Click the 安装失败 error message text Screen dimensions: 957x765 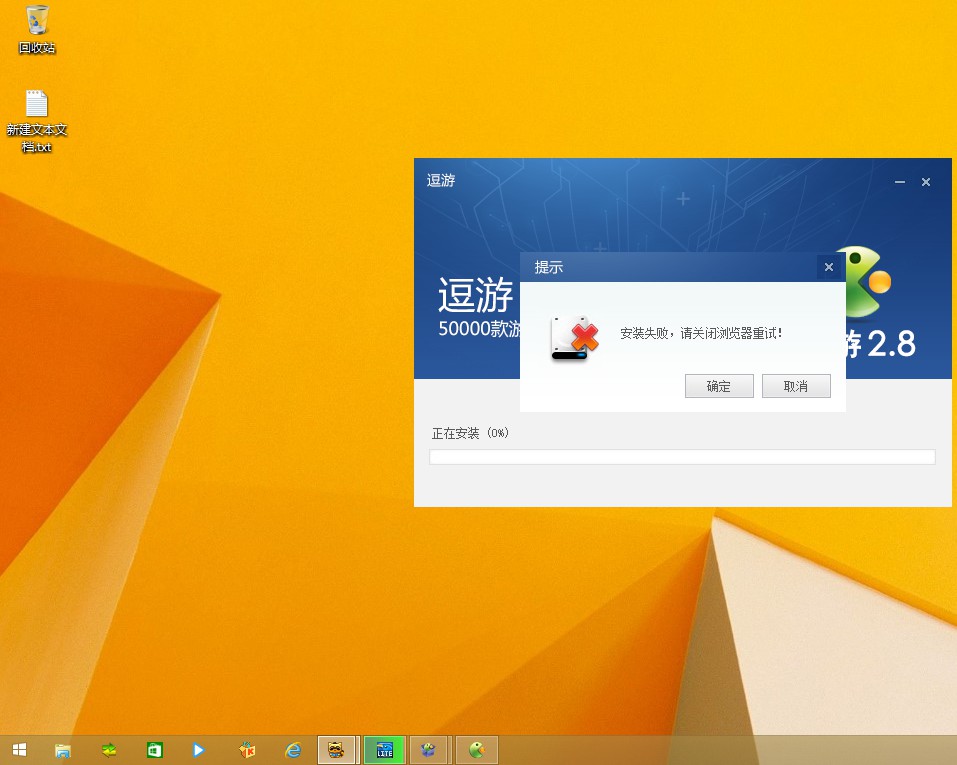[x=701, y=333]
